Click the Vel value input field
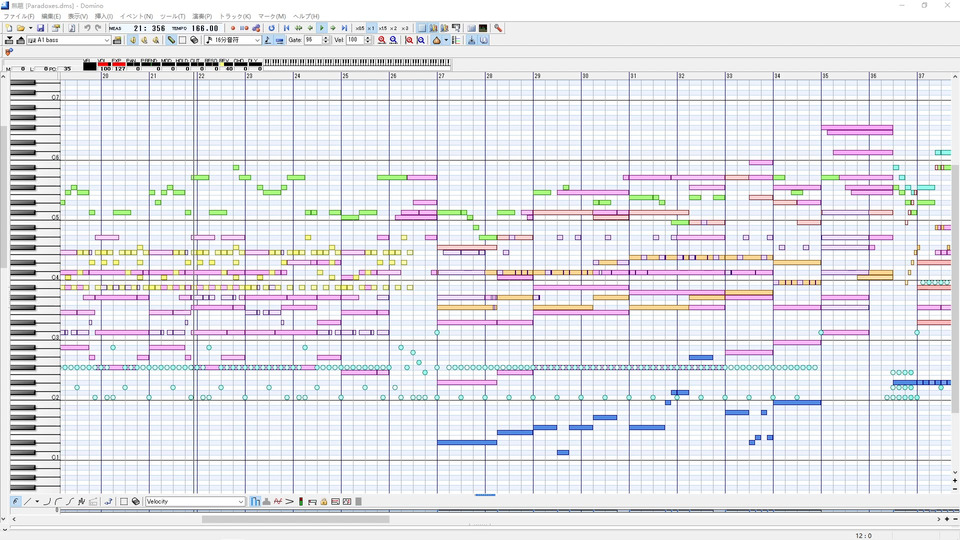 355,40
